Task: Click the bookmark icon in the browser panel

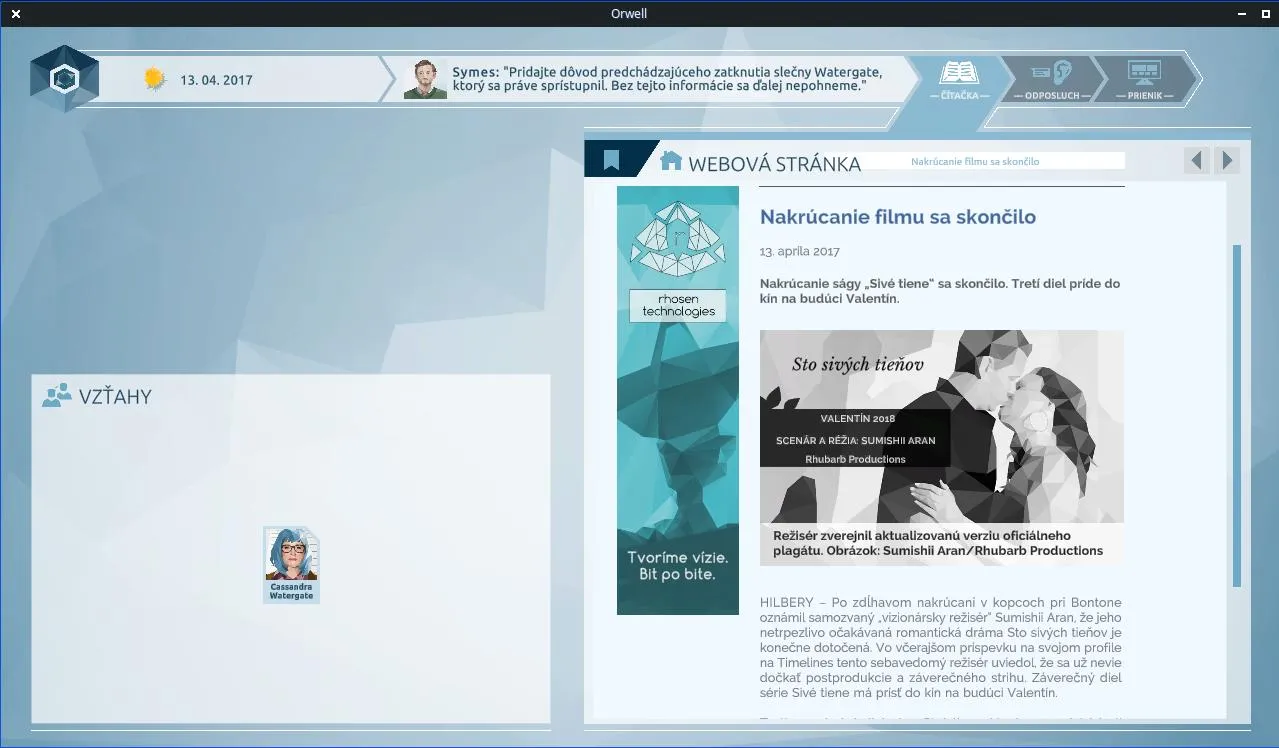Action: coord(611,160)
